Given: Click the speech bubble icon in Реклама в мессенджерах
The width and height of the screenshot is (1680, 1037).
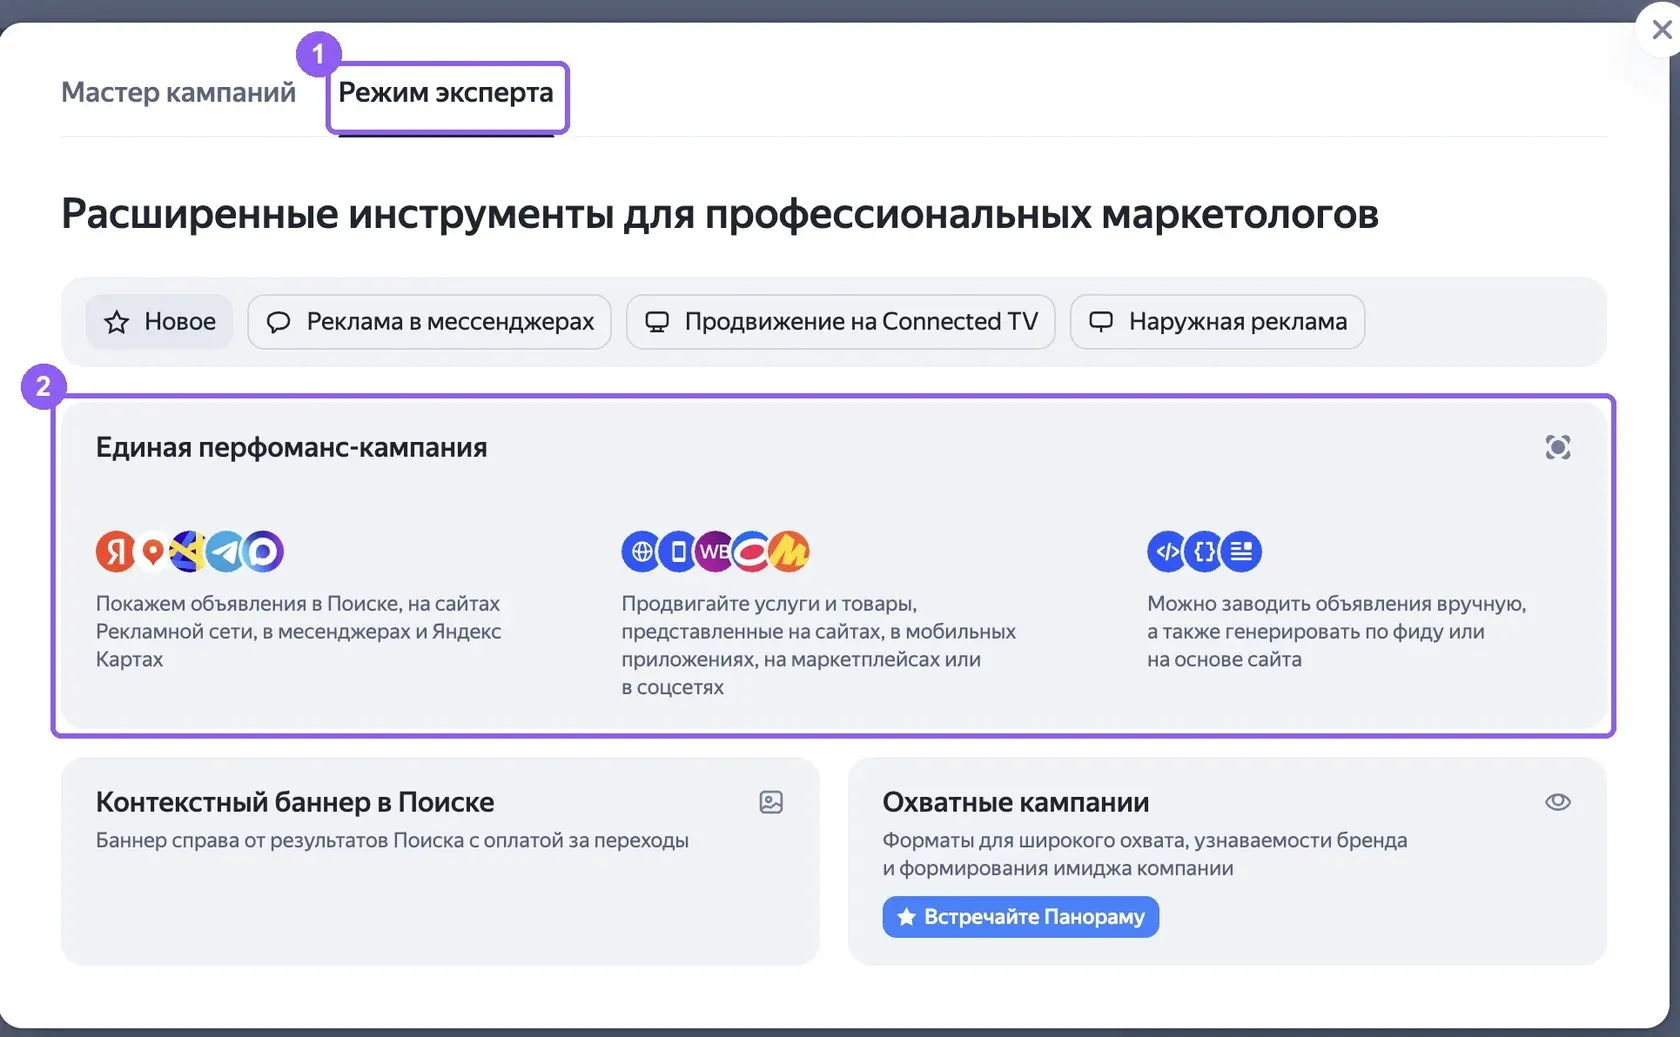Looking at the screenshot, I should 279,322.
